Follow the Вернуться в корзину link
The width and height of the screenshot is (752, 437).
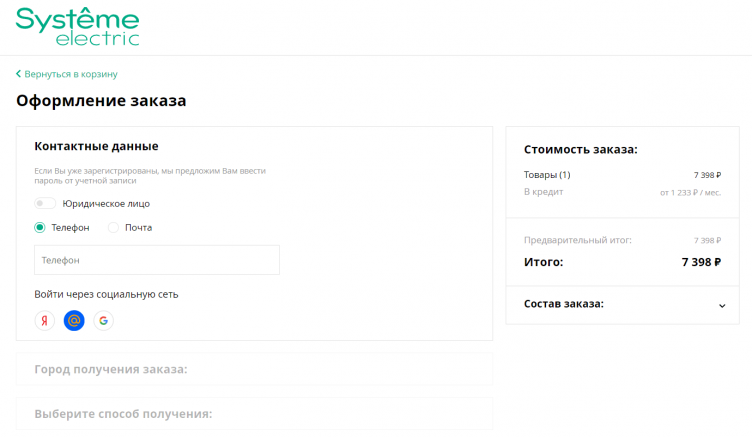click(x=71, y=74)
